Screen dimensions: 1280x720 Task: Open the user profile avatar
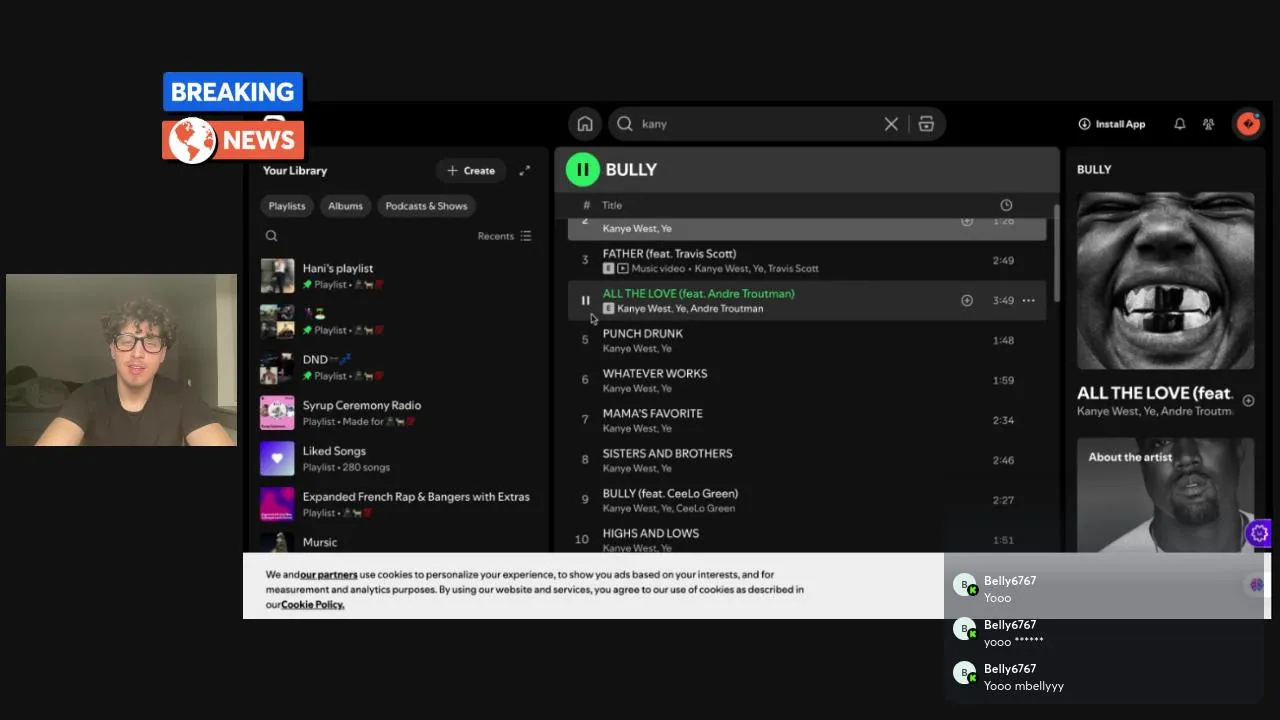click(1248, 124)
